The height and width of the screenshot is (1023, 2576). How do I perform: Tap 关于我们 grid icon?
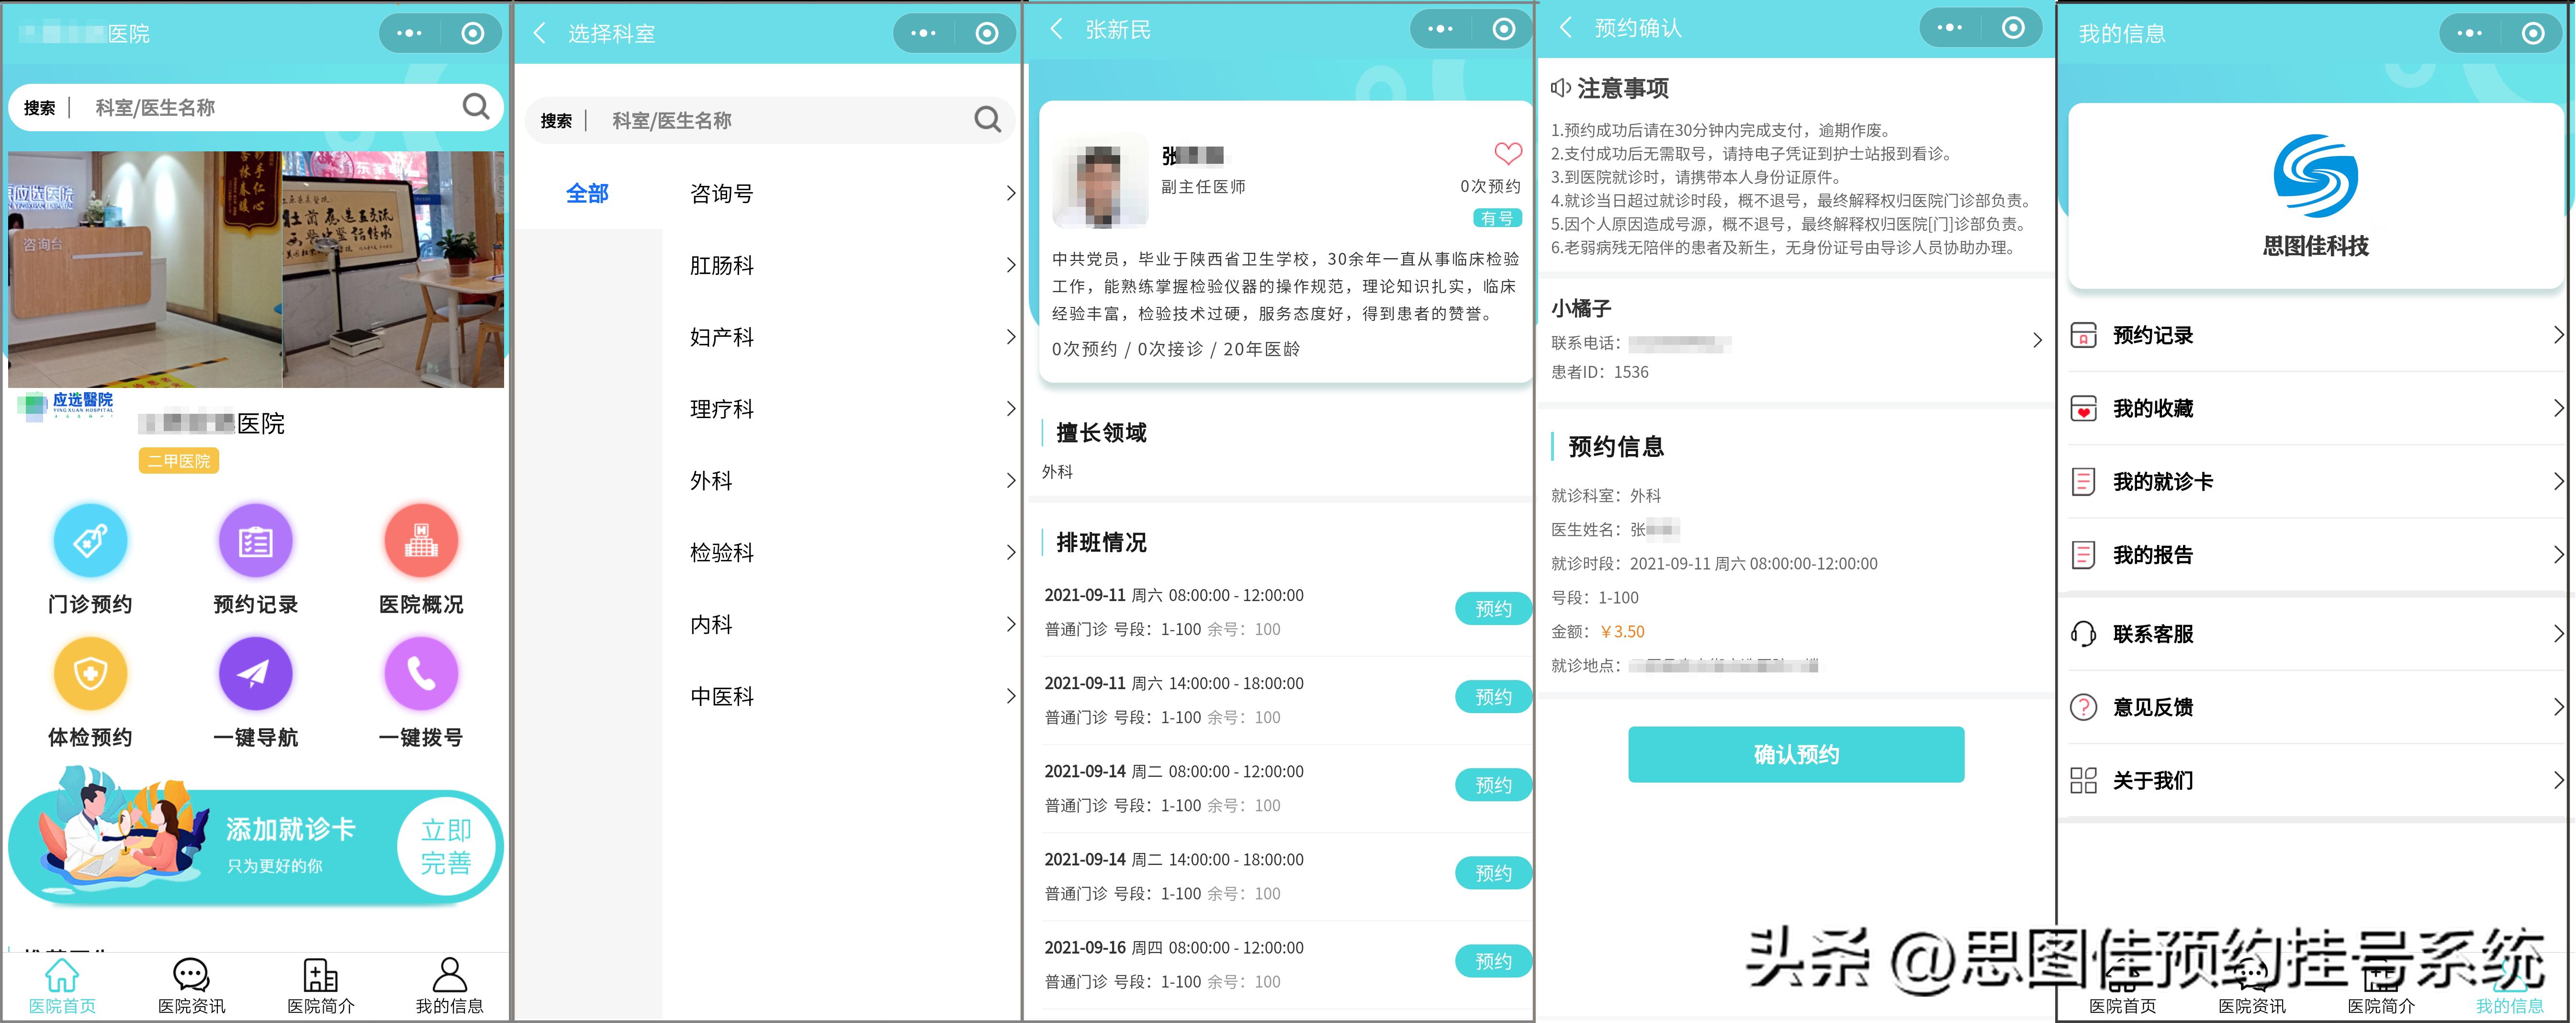[2083, 780]
